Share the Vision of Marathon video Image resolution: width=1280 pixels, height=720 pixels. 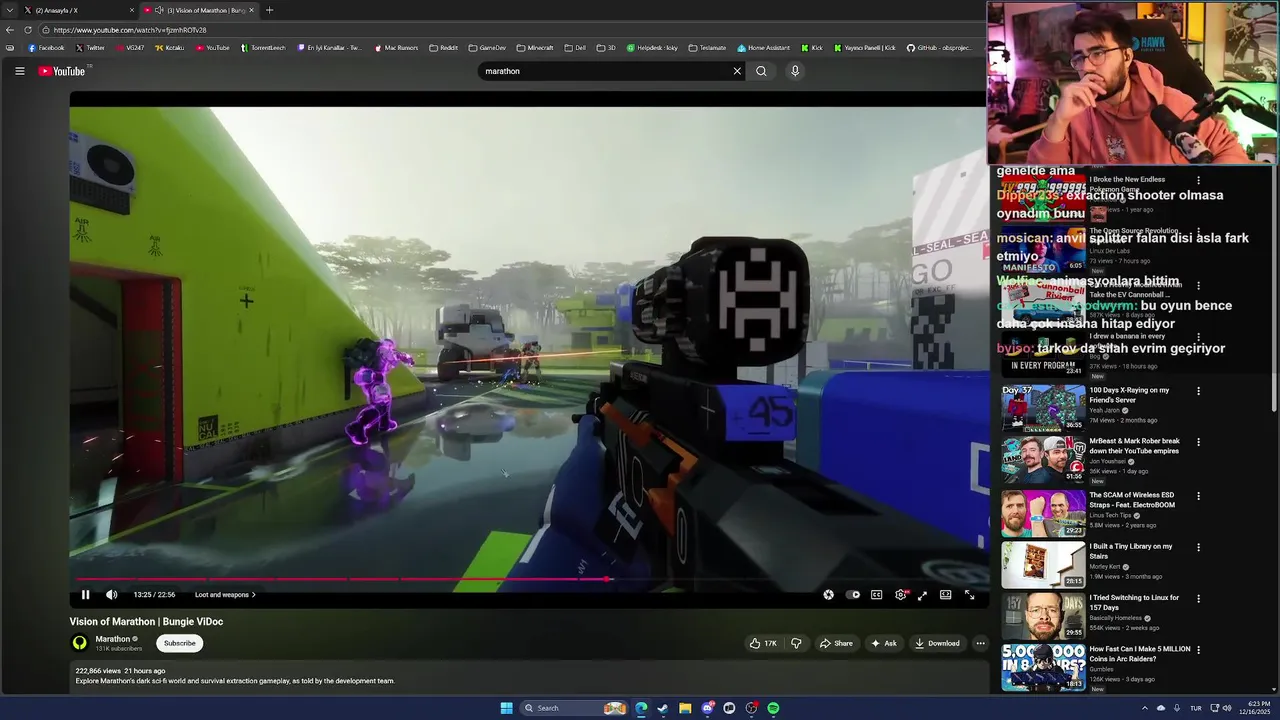point(836,643)
